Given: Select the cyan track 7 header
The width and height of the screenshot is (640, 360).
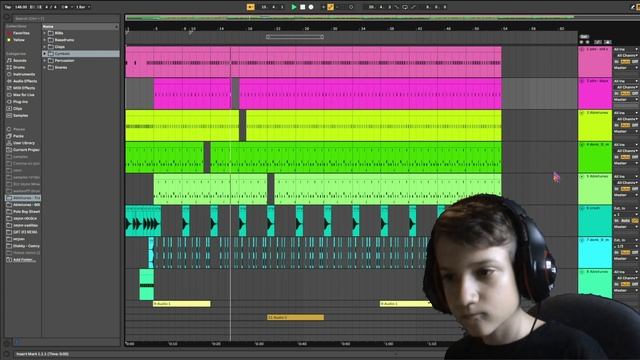Looking at the screenshot, I should coord(595,253).
